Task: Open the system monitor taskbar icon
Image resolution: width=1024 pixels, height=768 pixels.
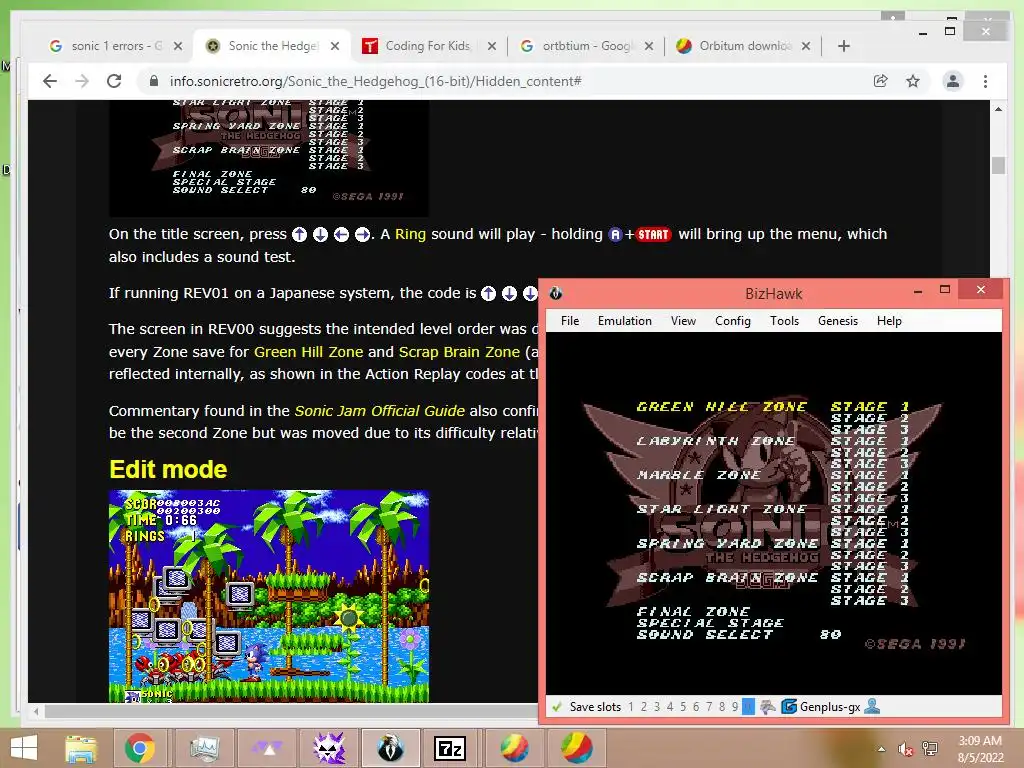Action: (x=204, y=748)
